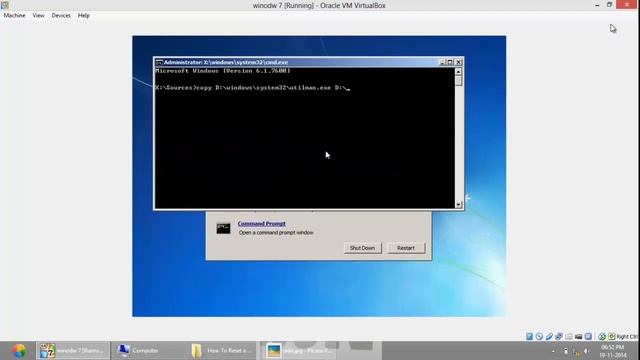Click the network adapter status icon
The width and height of the screenshot is (640, 360).
coord(559,336)
